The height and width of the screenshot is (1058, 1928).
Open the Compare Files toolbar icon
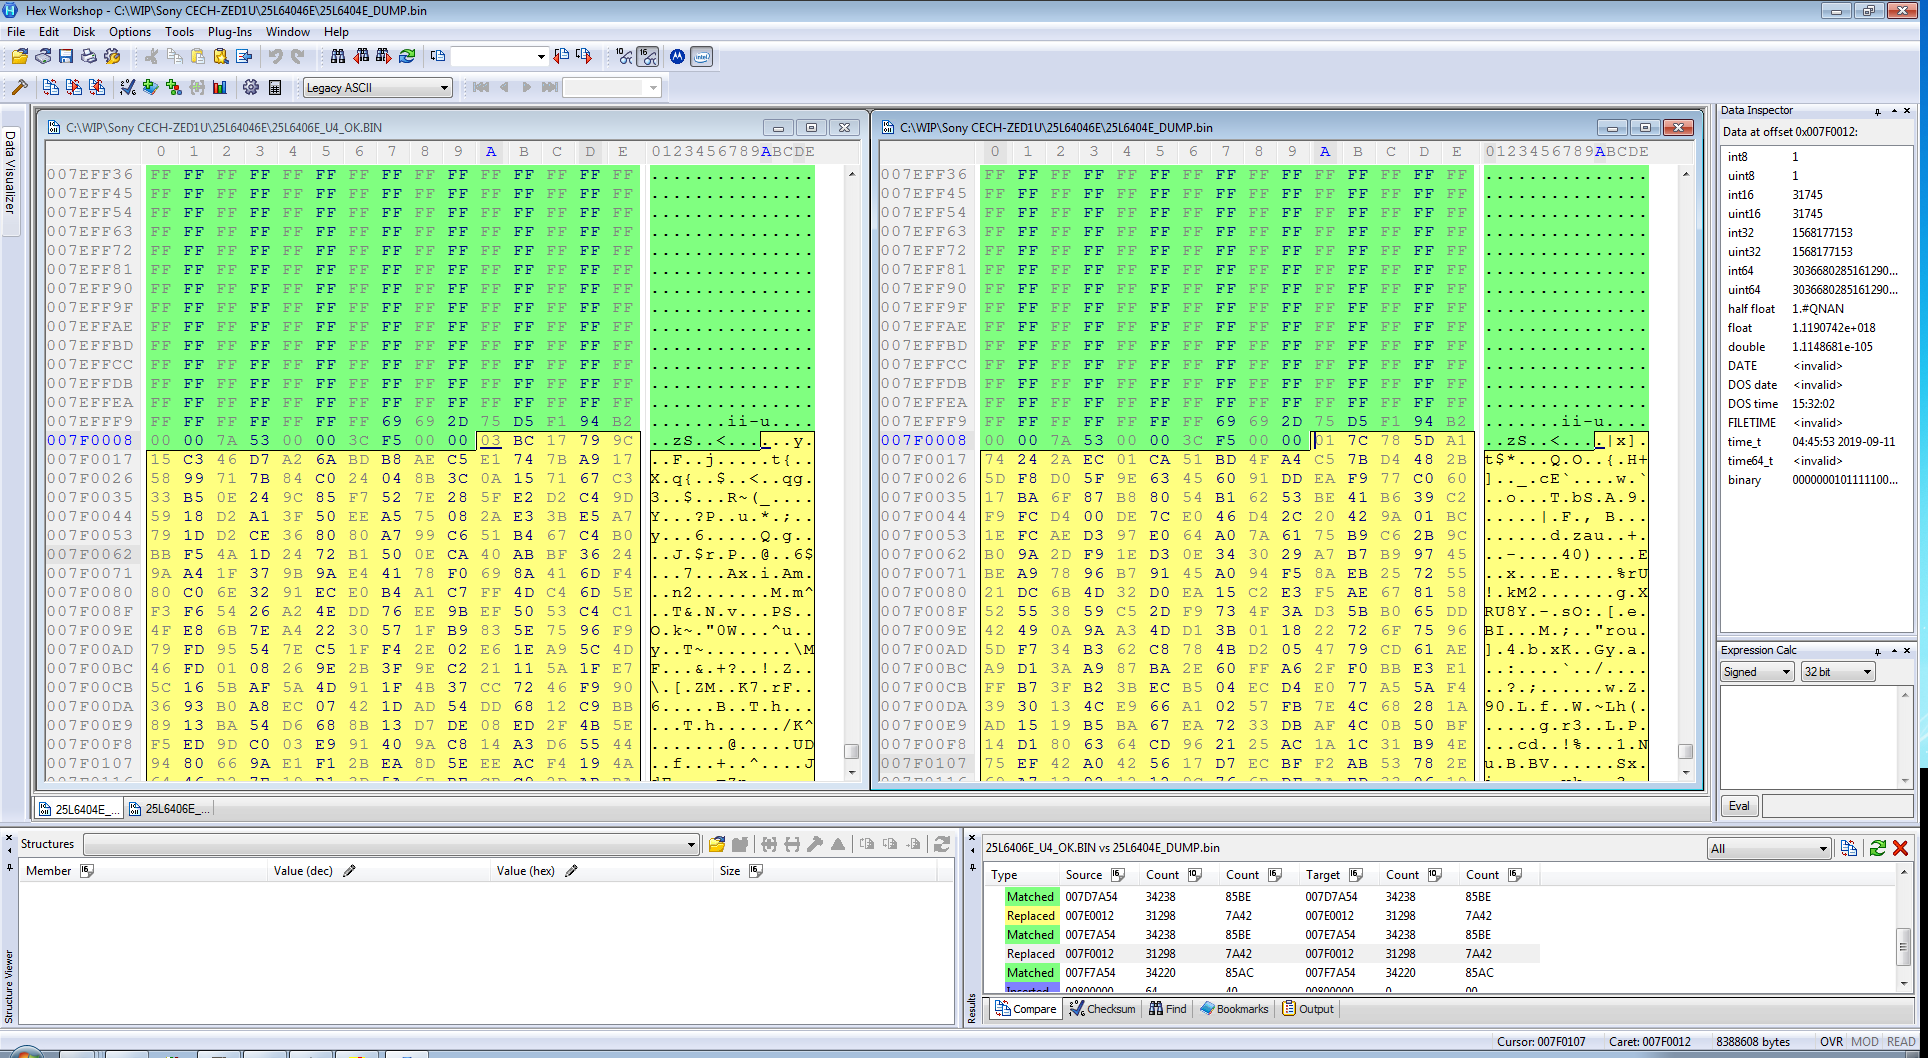(51, 88)
